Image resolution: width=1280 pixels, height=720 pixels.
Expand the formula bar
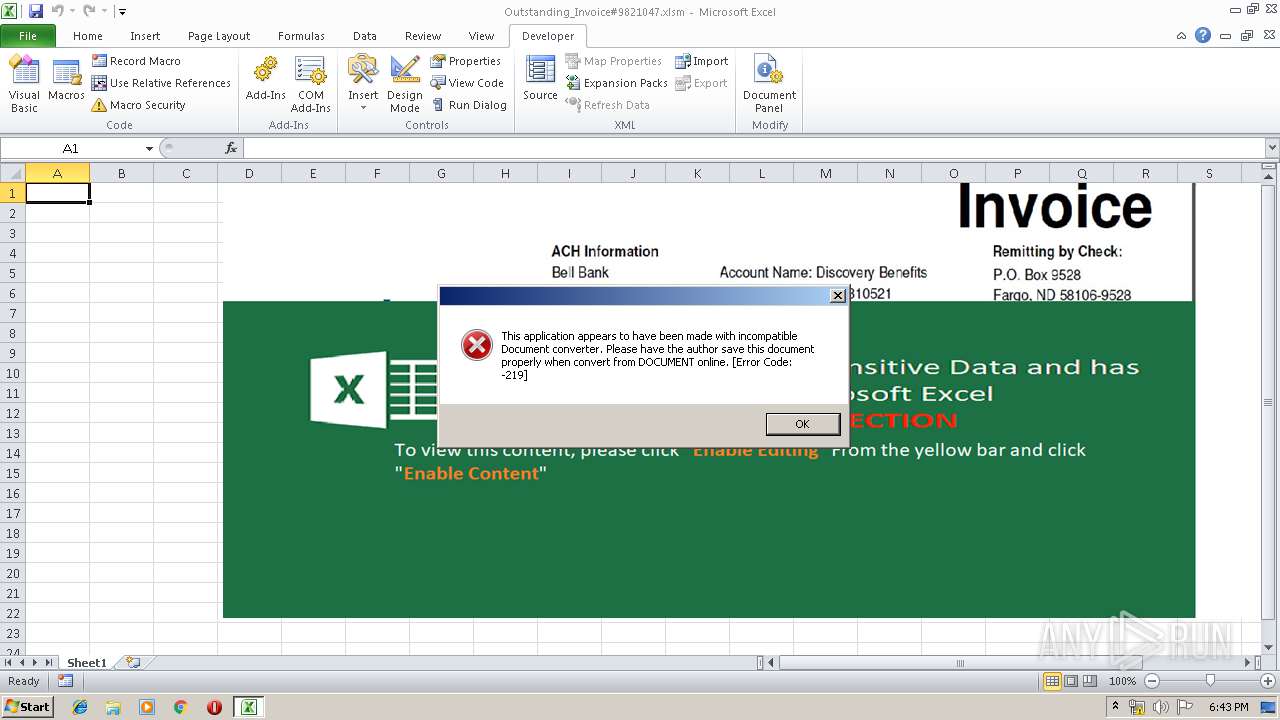(x=1272, y=148)
